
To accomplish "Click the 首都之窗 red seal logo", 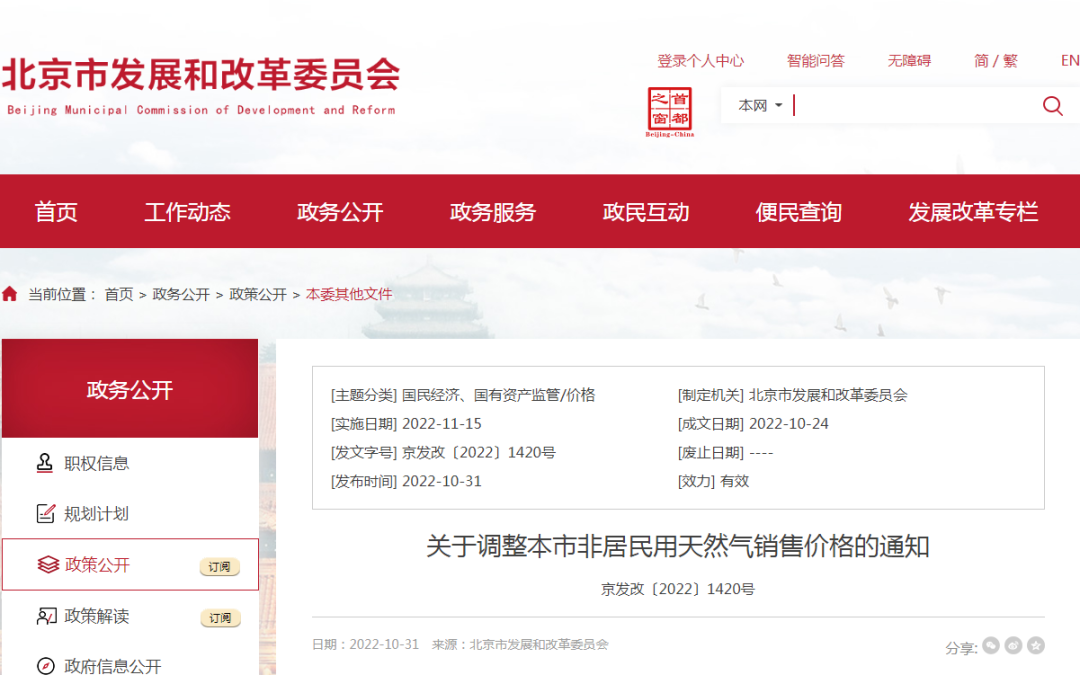I will point(670,110).
